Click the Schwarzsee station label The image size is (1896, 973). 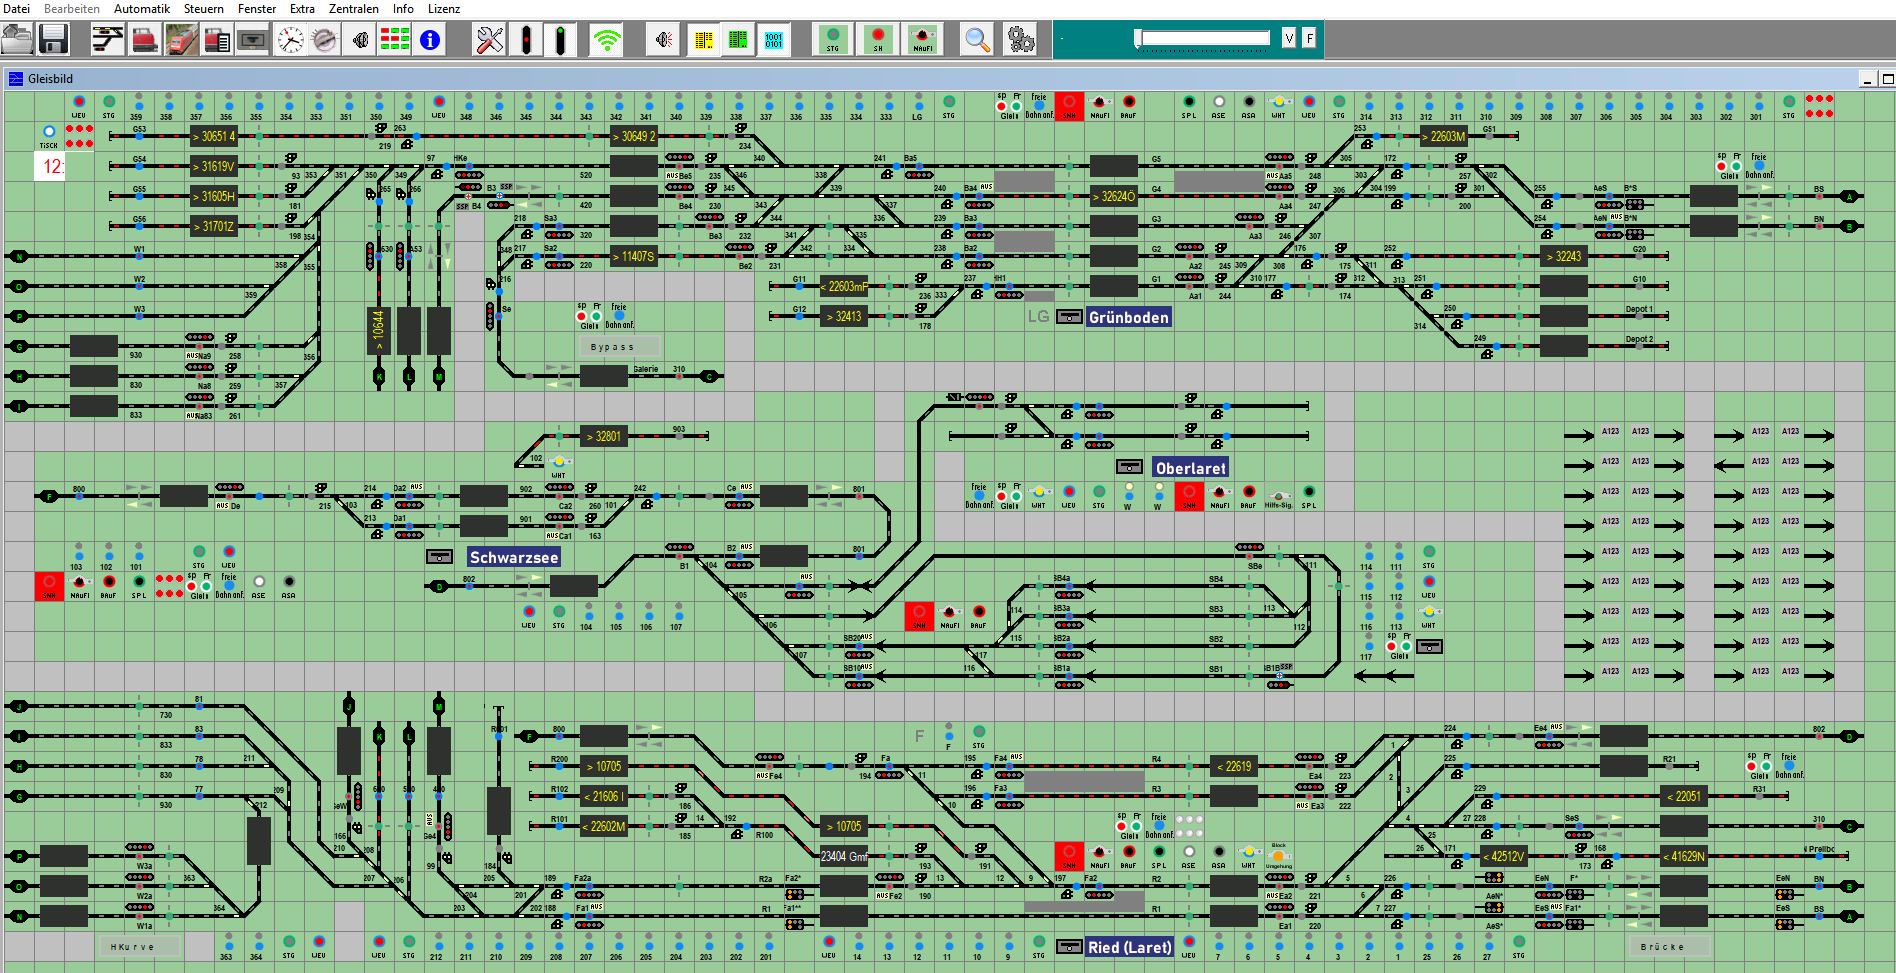[x=514, y=557]
